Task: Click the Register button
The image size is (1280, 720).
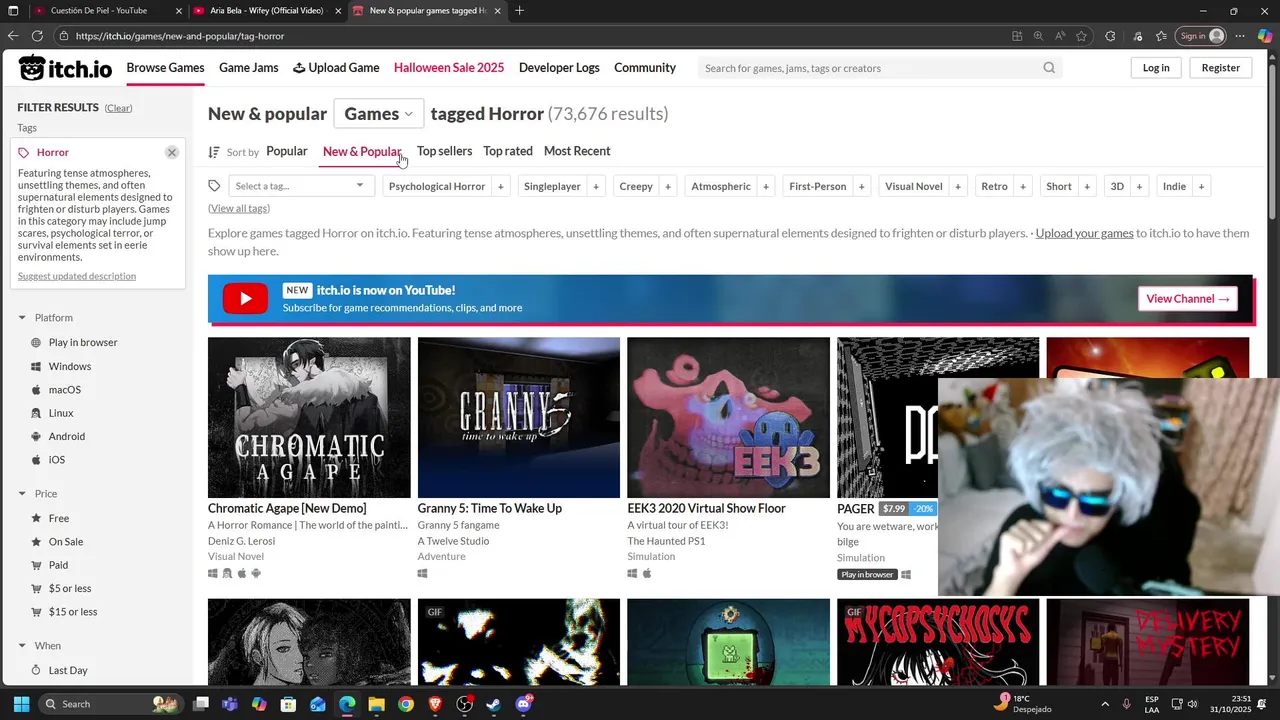Action: pyautogui.click(x=1221, y=68)
